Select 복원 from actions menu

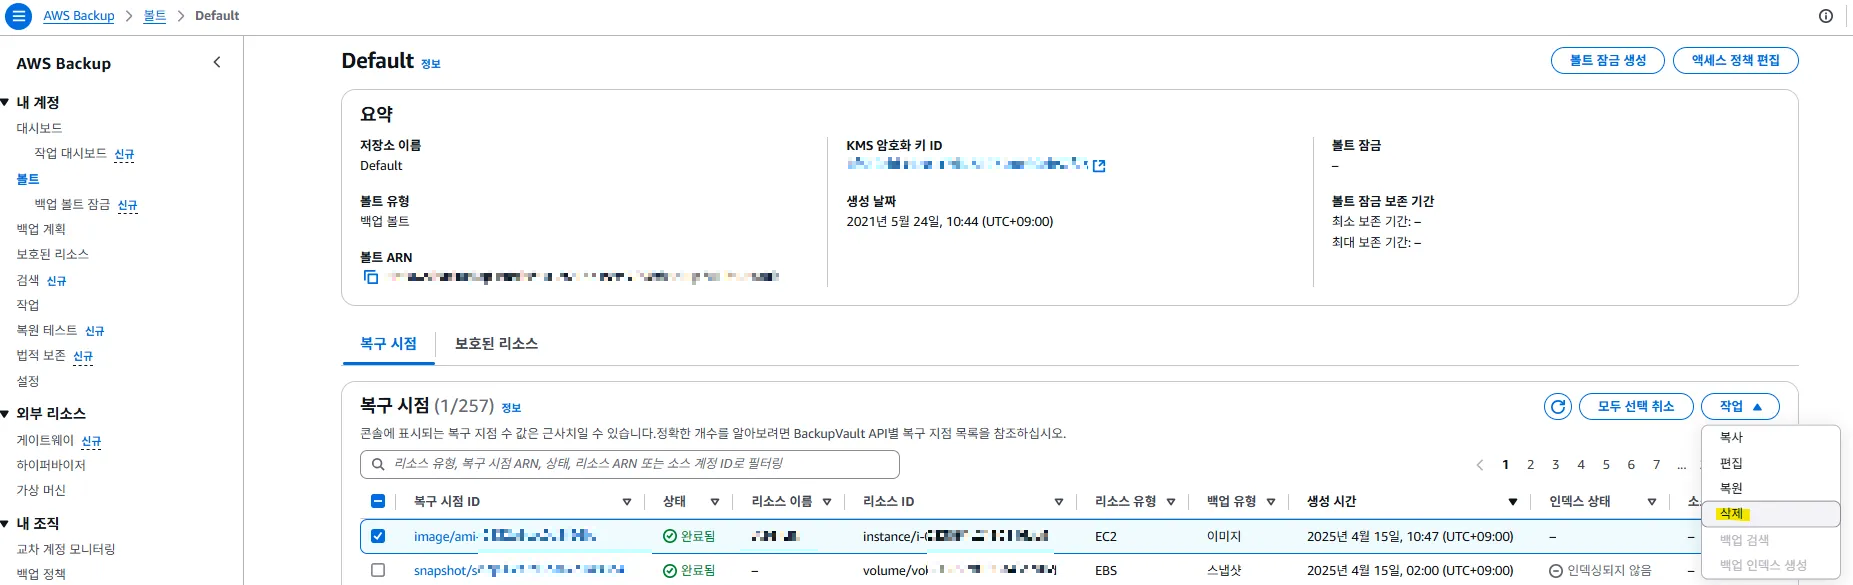click(1770, 488)
